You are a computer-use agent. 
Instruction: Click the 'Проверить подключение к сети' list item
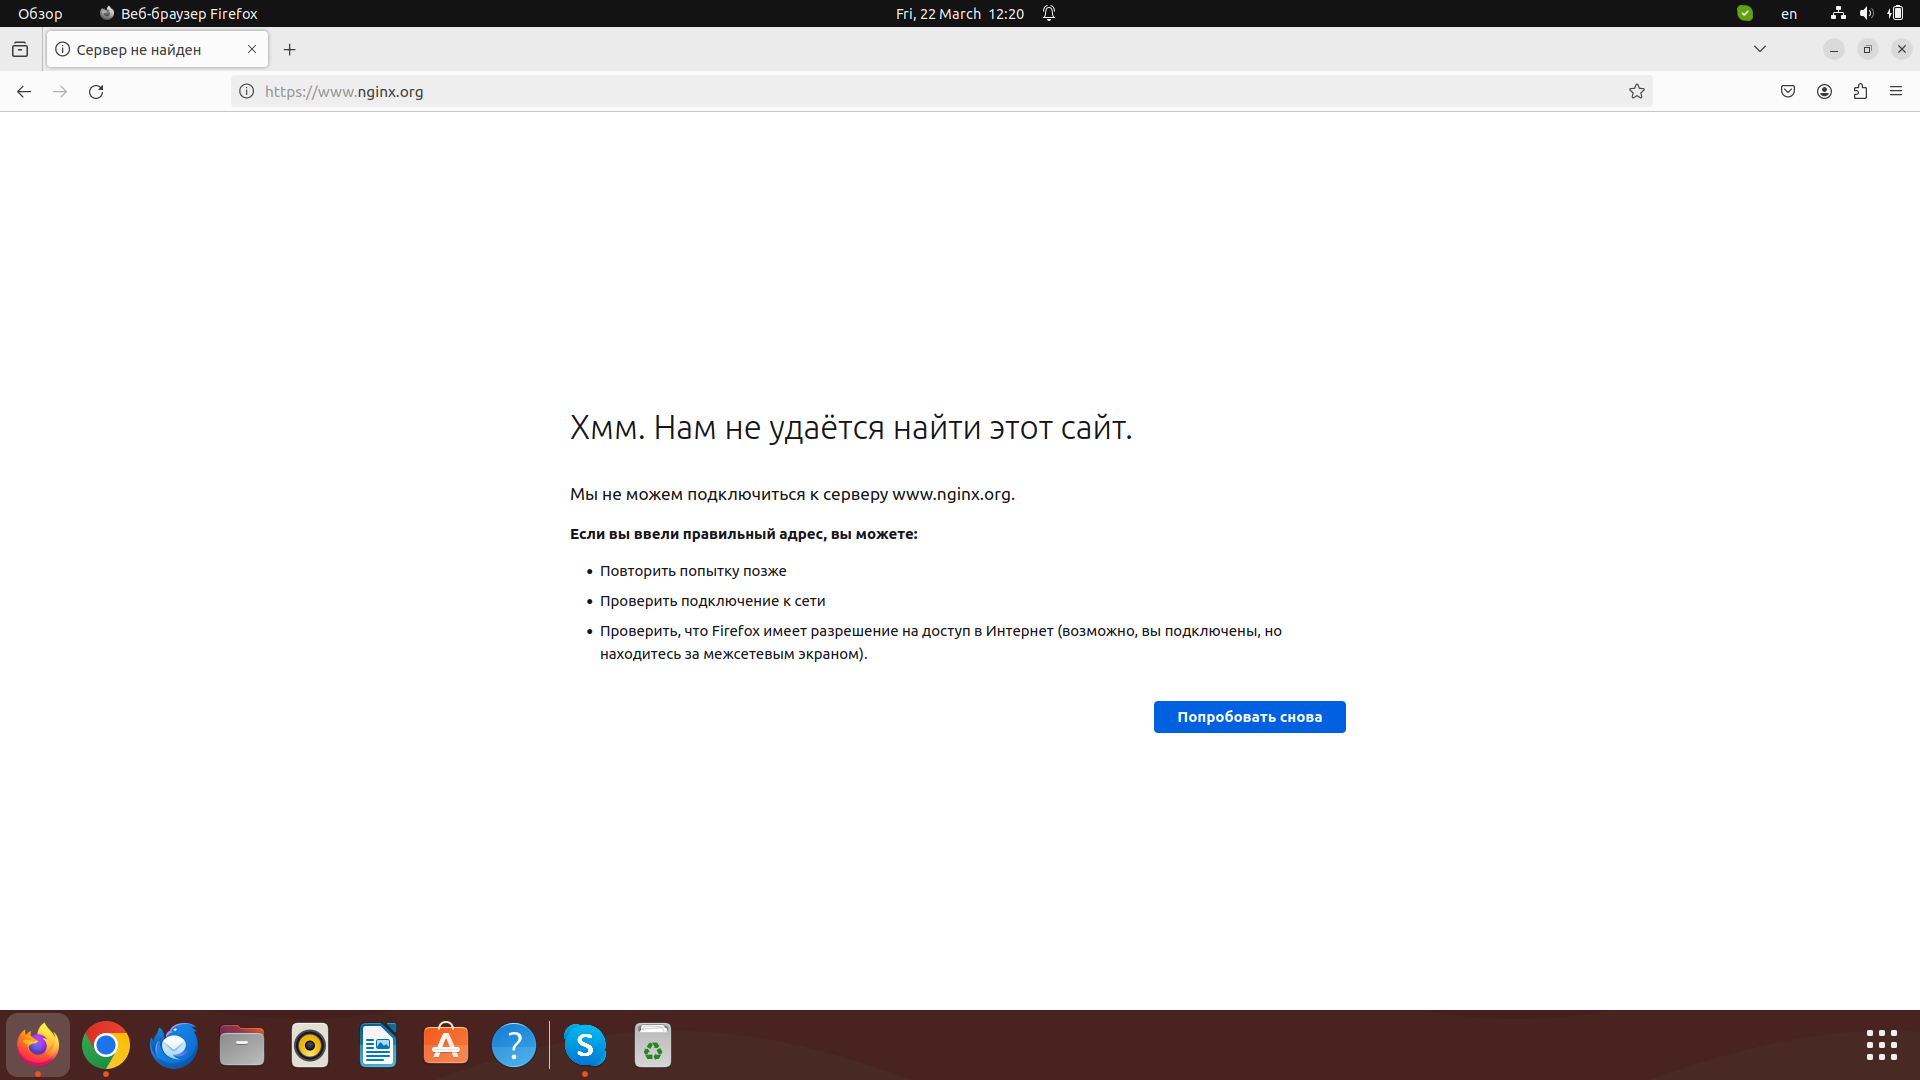click(x=712, y=601)
